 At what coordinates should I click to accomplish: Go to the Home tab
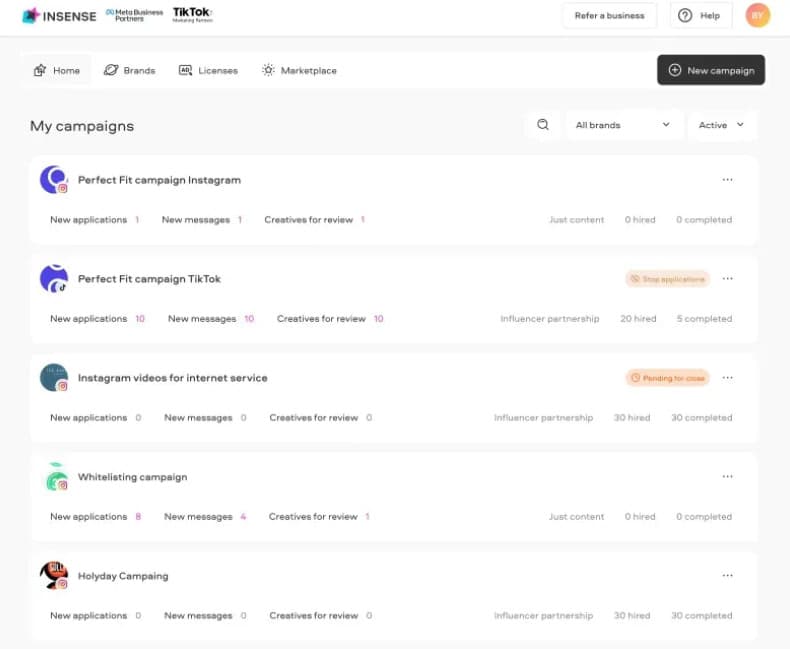pyautogui.click(x=56, y=71)
